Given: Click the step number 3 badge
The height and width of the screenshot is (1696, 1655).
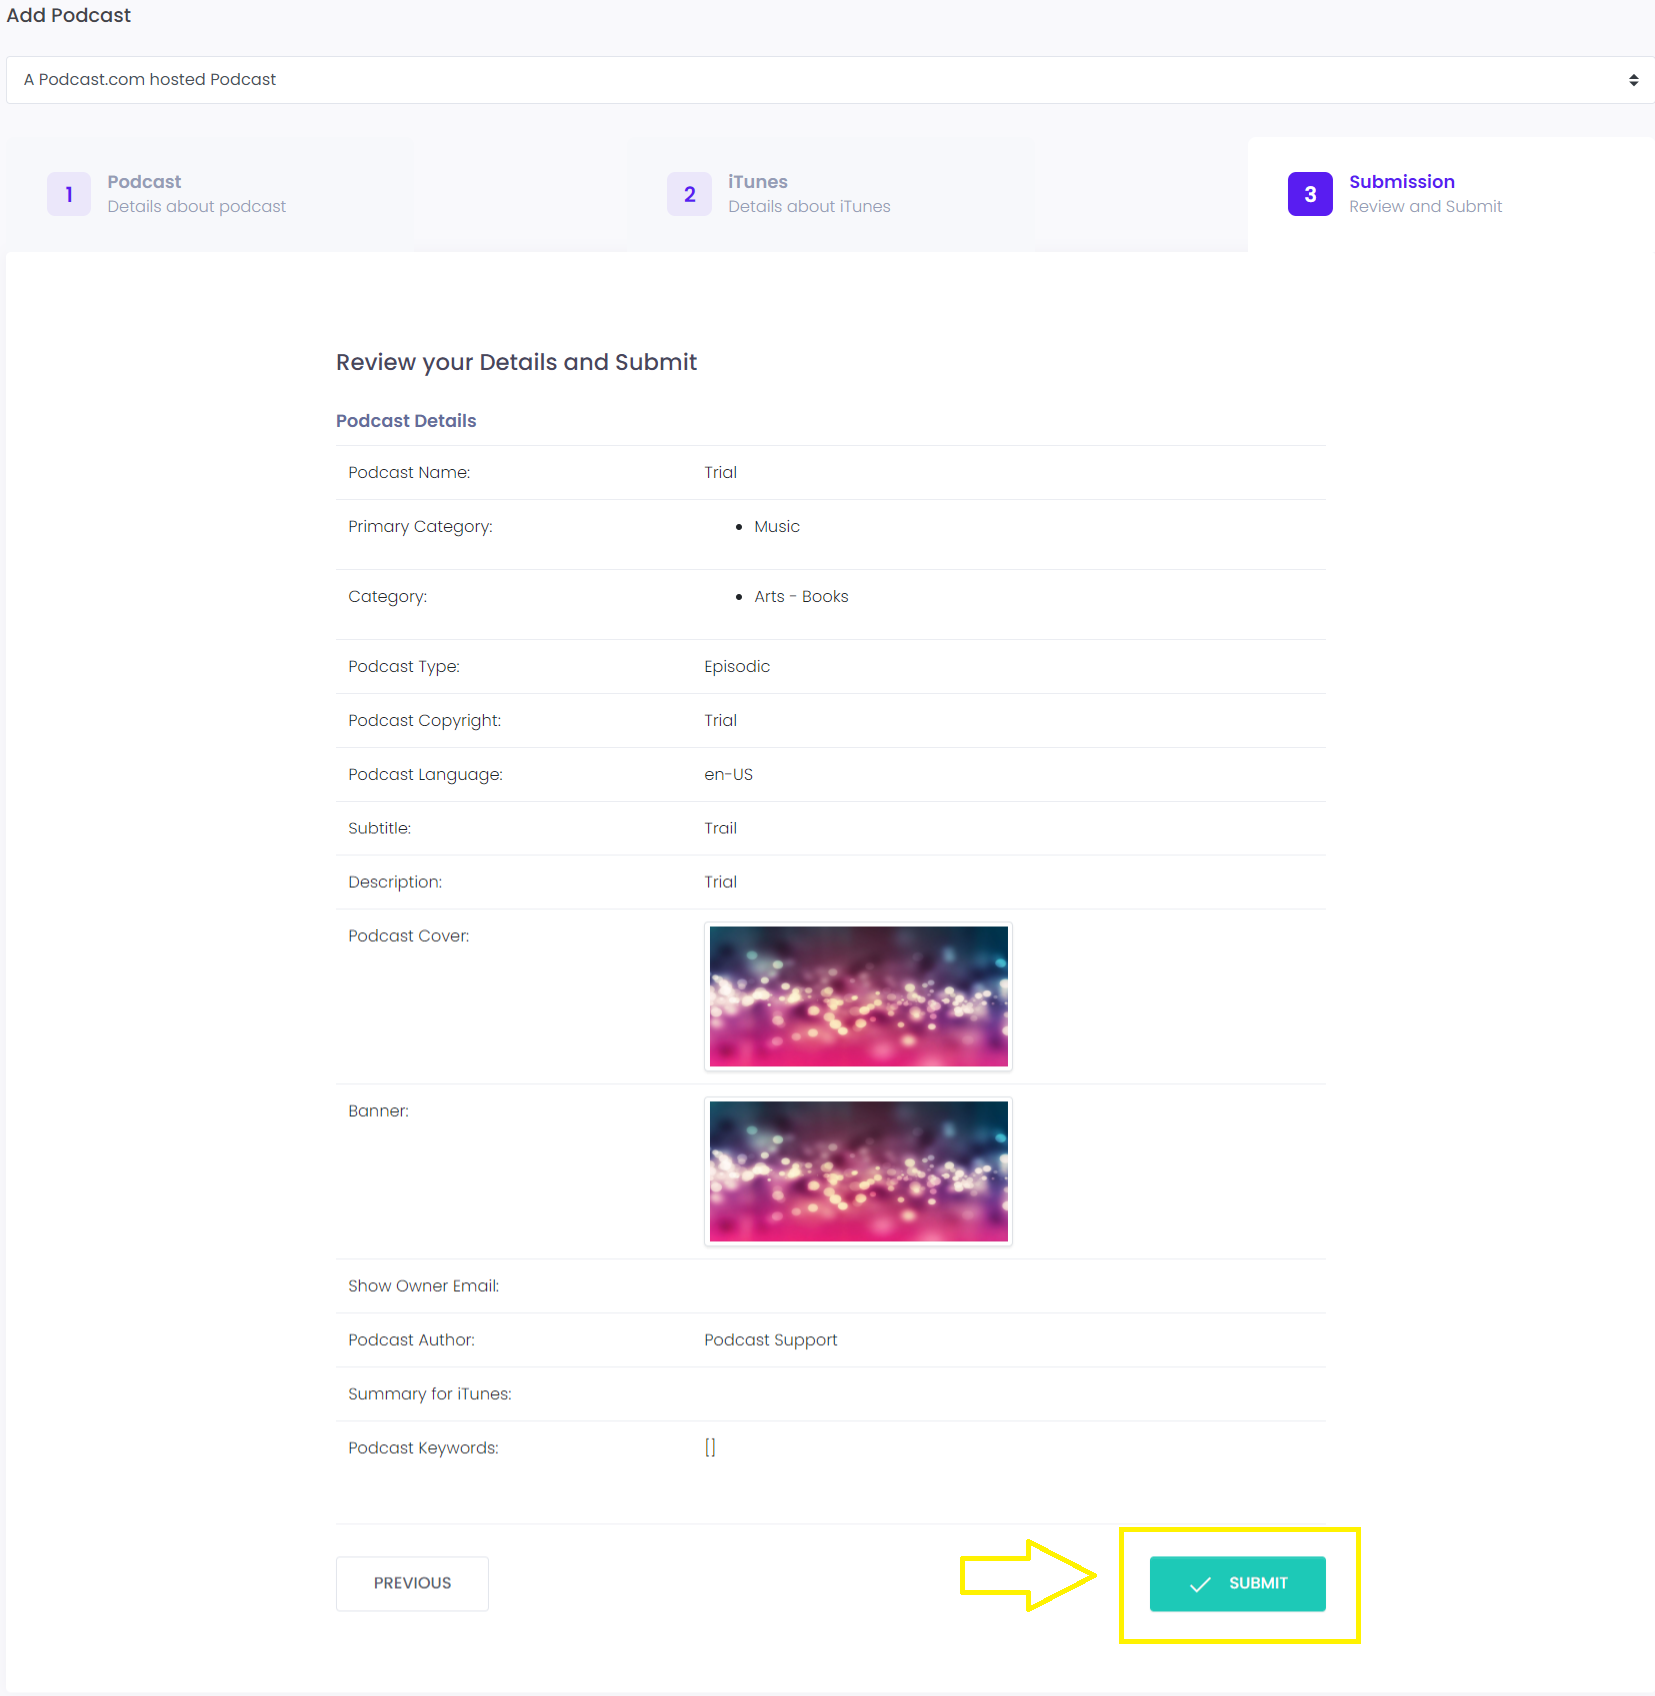Looking at the screenshot, I should pyautogui.click(x=1310, y=194).
